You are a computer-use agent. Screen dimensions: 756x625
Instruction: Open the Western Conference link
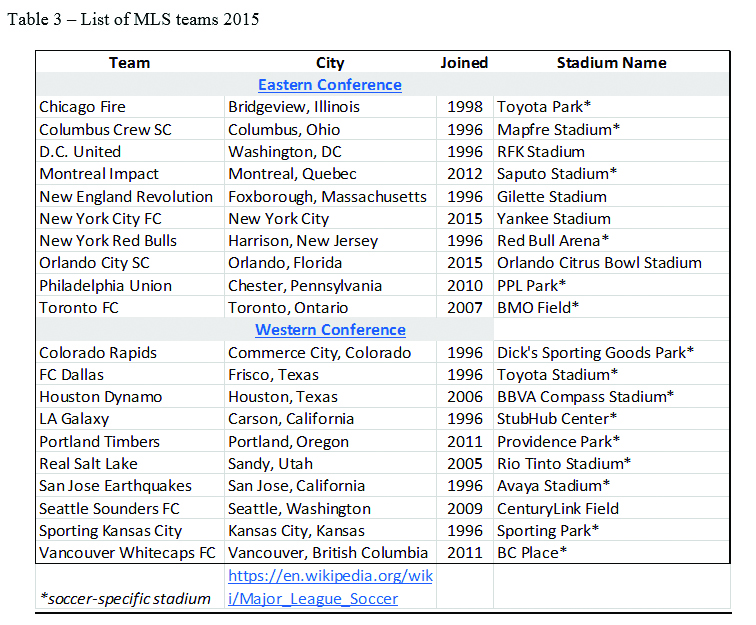tap(330, 329)
